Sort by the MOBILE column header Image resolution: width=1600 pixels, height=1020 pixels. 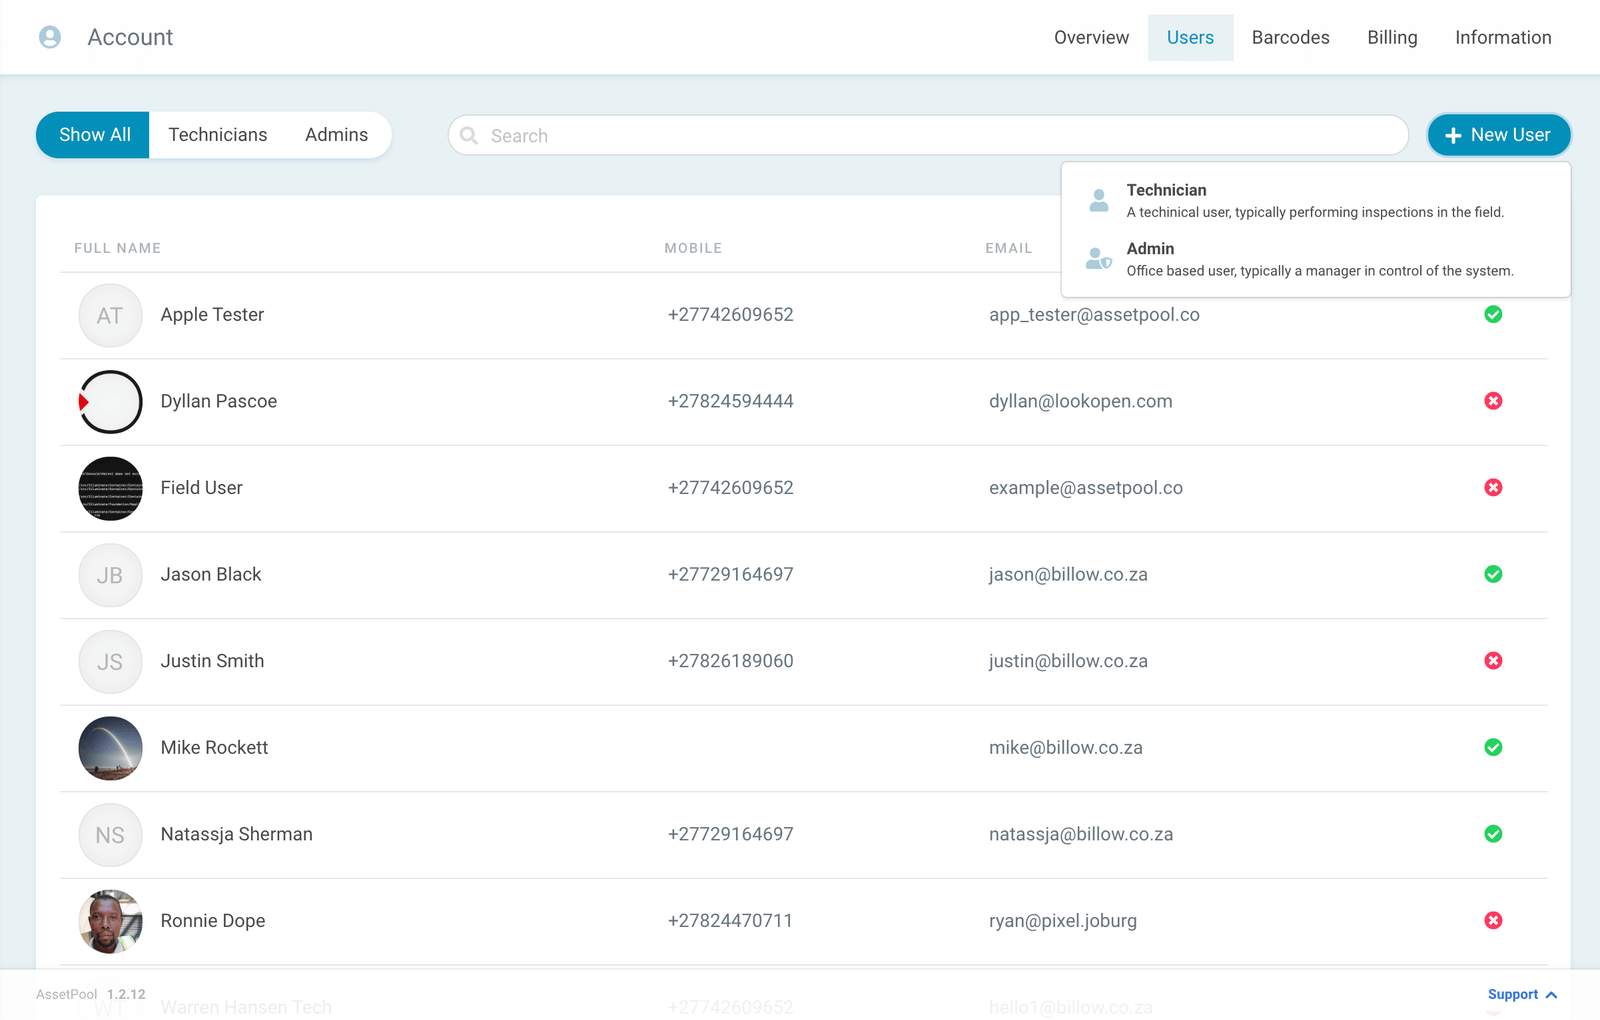coord(693,248)
